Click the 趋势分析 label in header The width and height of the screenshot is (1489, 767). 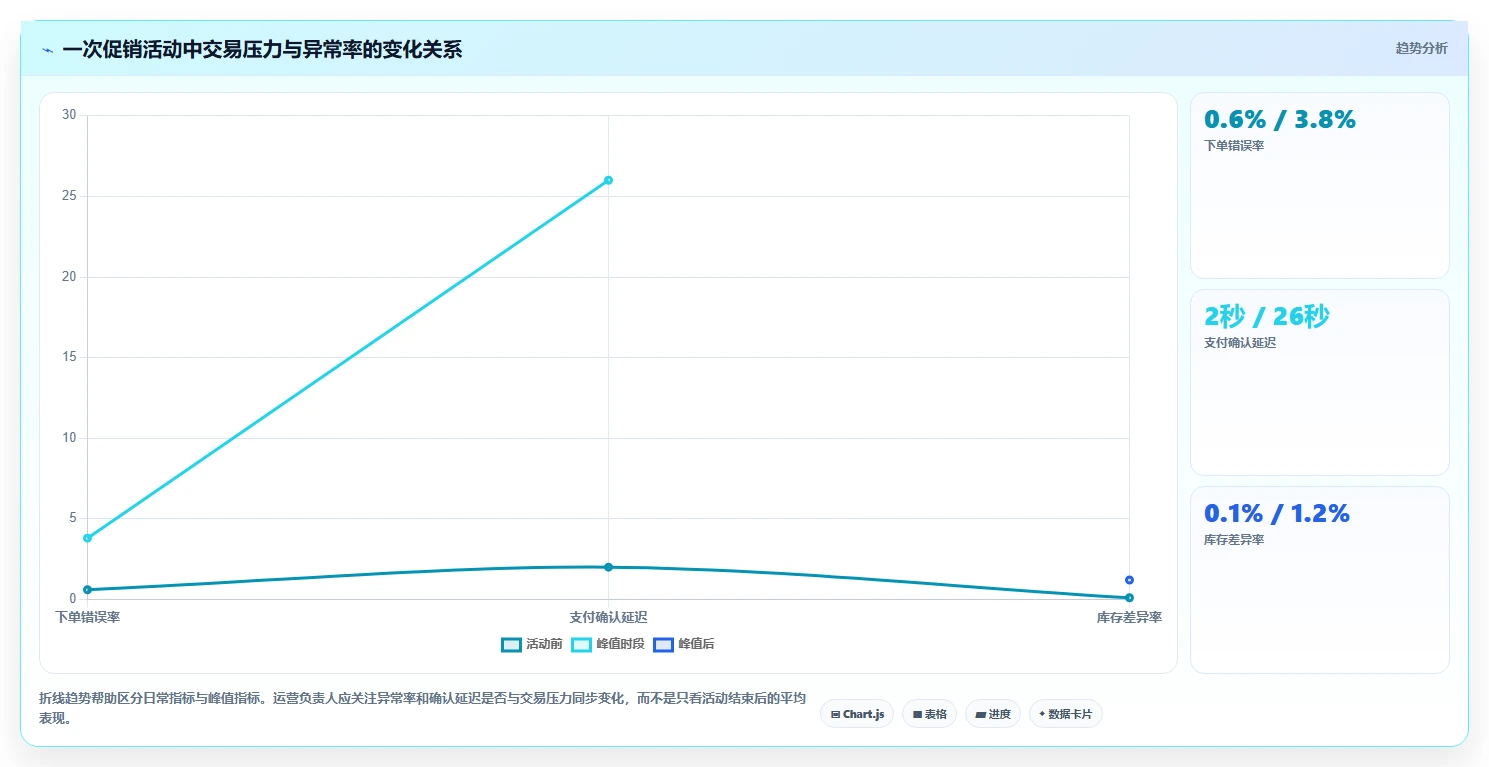(1421, 48)
